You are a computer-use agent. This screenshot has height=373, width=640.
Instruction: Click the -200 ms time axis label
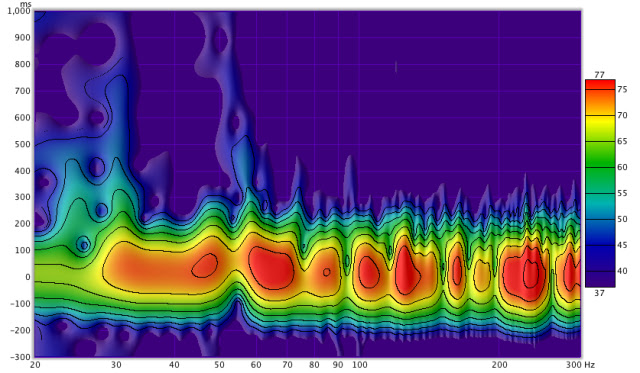[x=21, y=331]
